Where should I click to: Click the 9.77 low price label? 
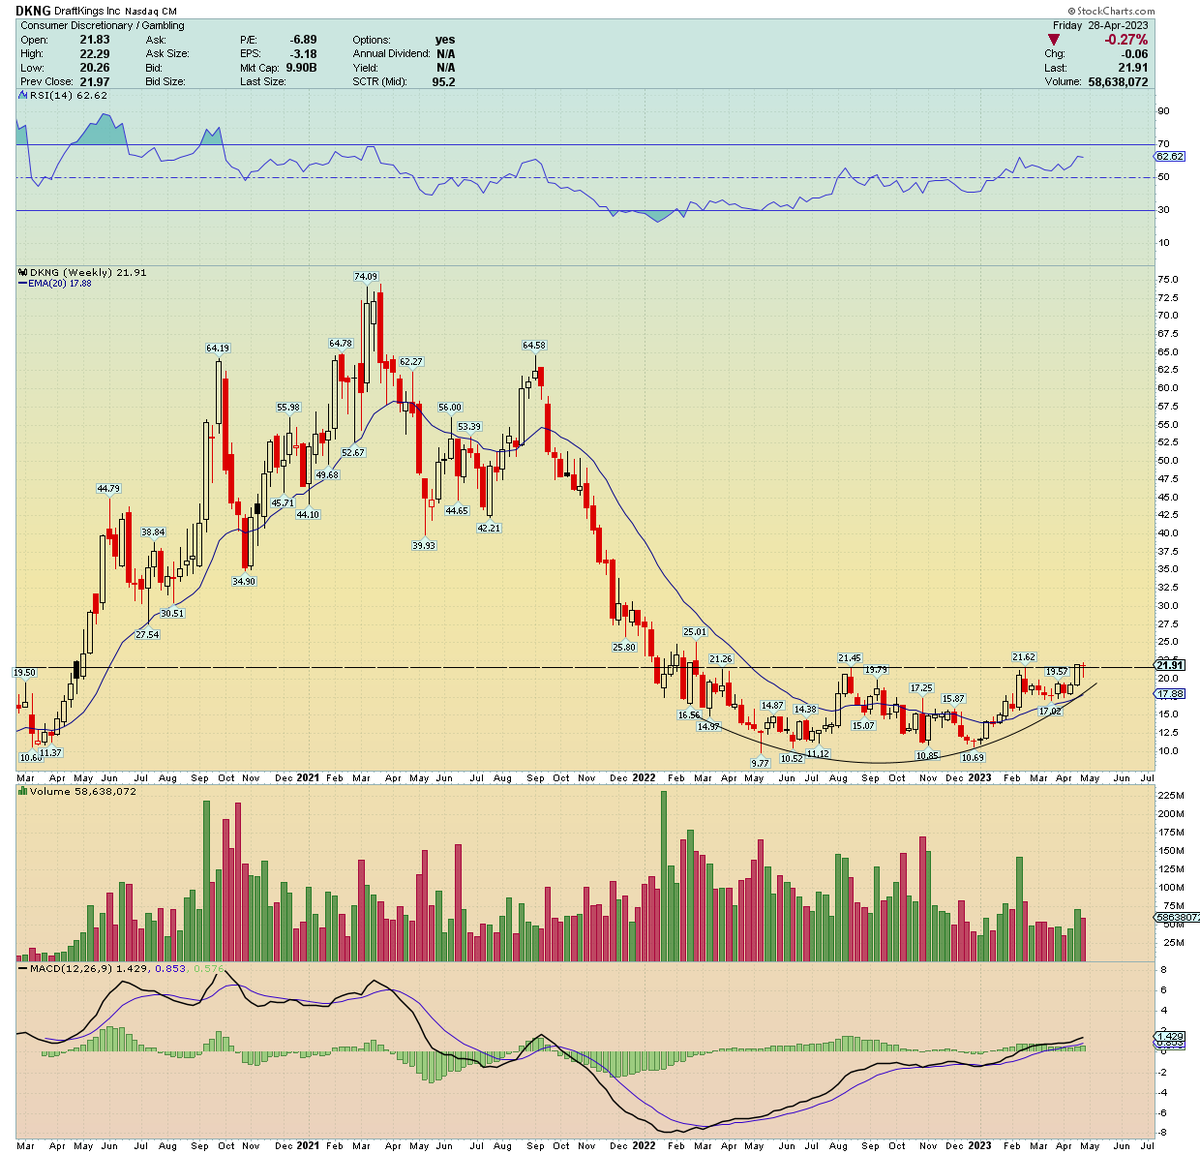pyautogui.click(x=763, y=763)
